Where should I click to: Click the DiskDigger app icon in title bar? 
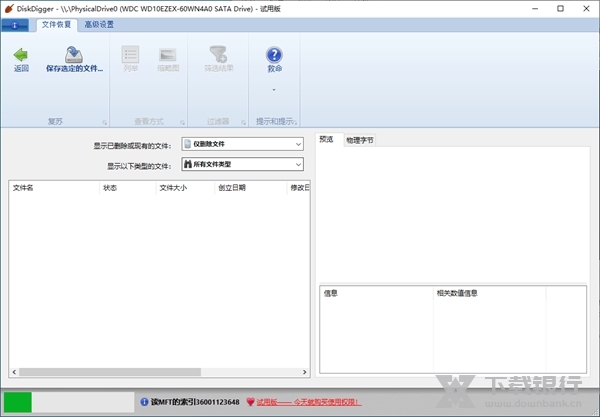[9, 8]
